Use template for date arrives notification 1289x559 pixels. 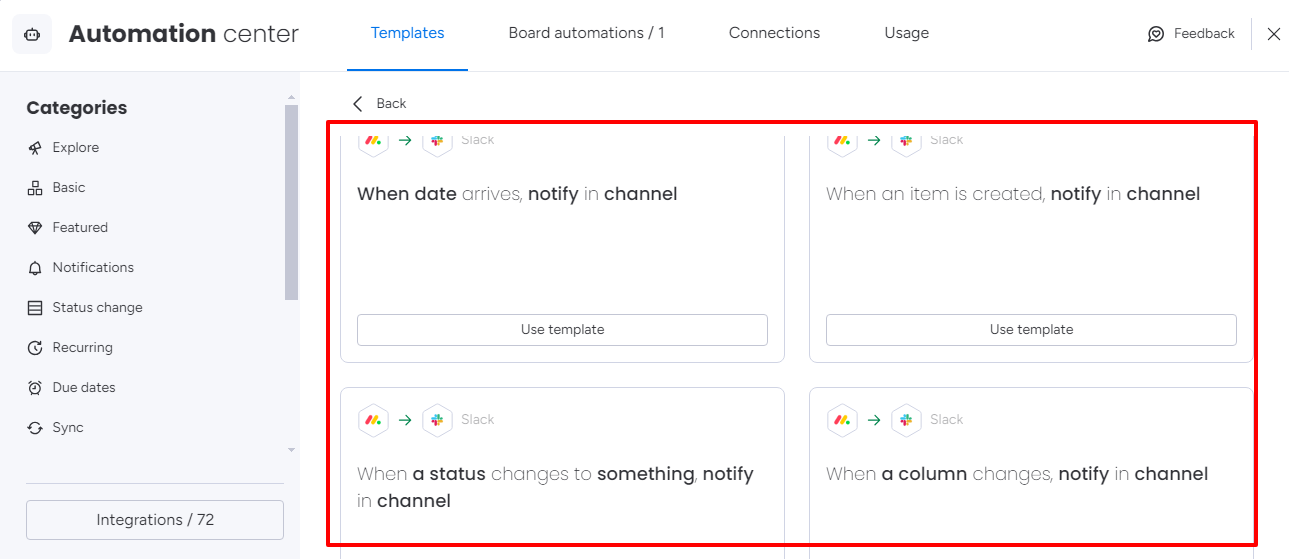(562, 329)
